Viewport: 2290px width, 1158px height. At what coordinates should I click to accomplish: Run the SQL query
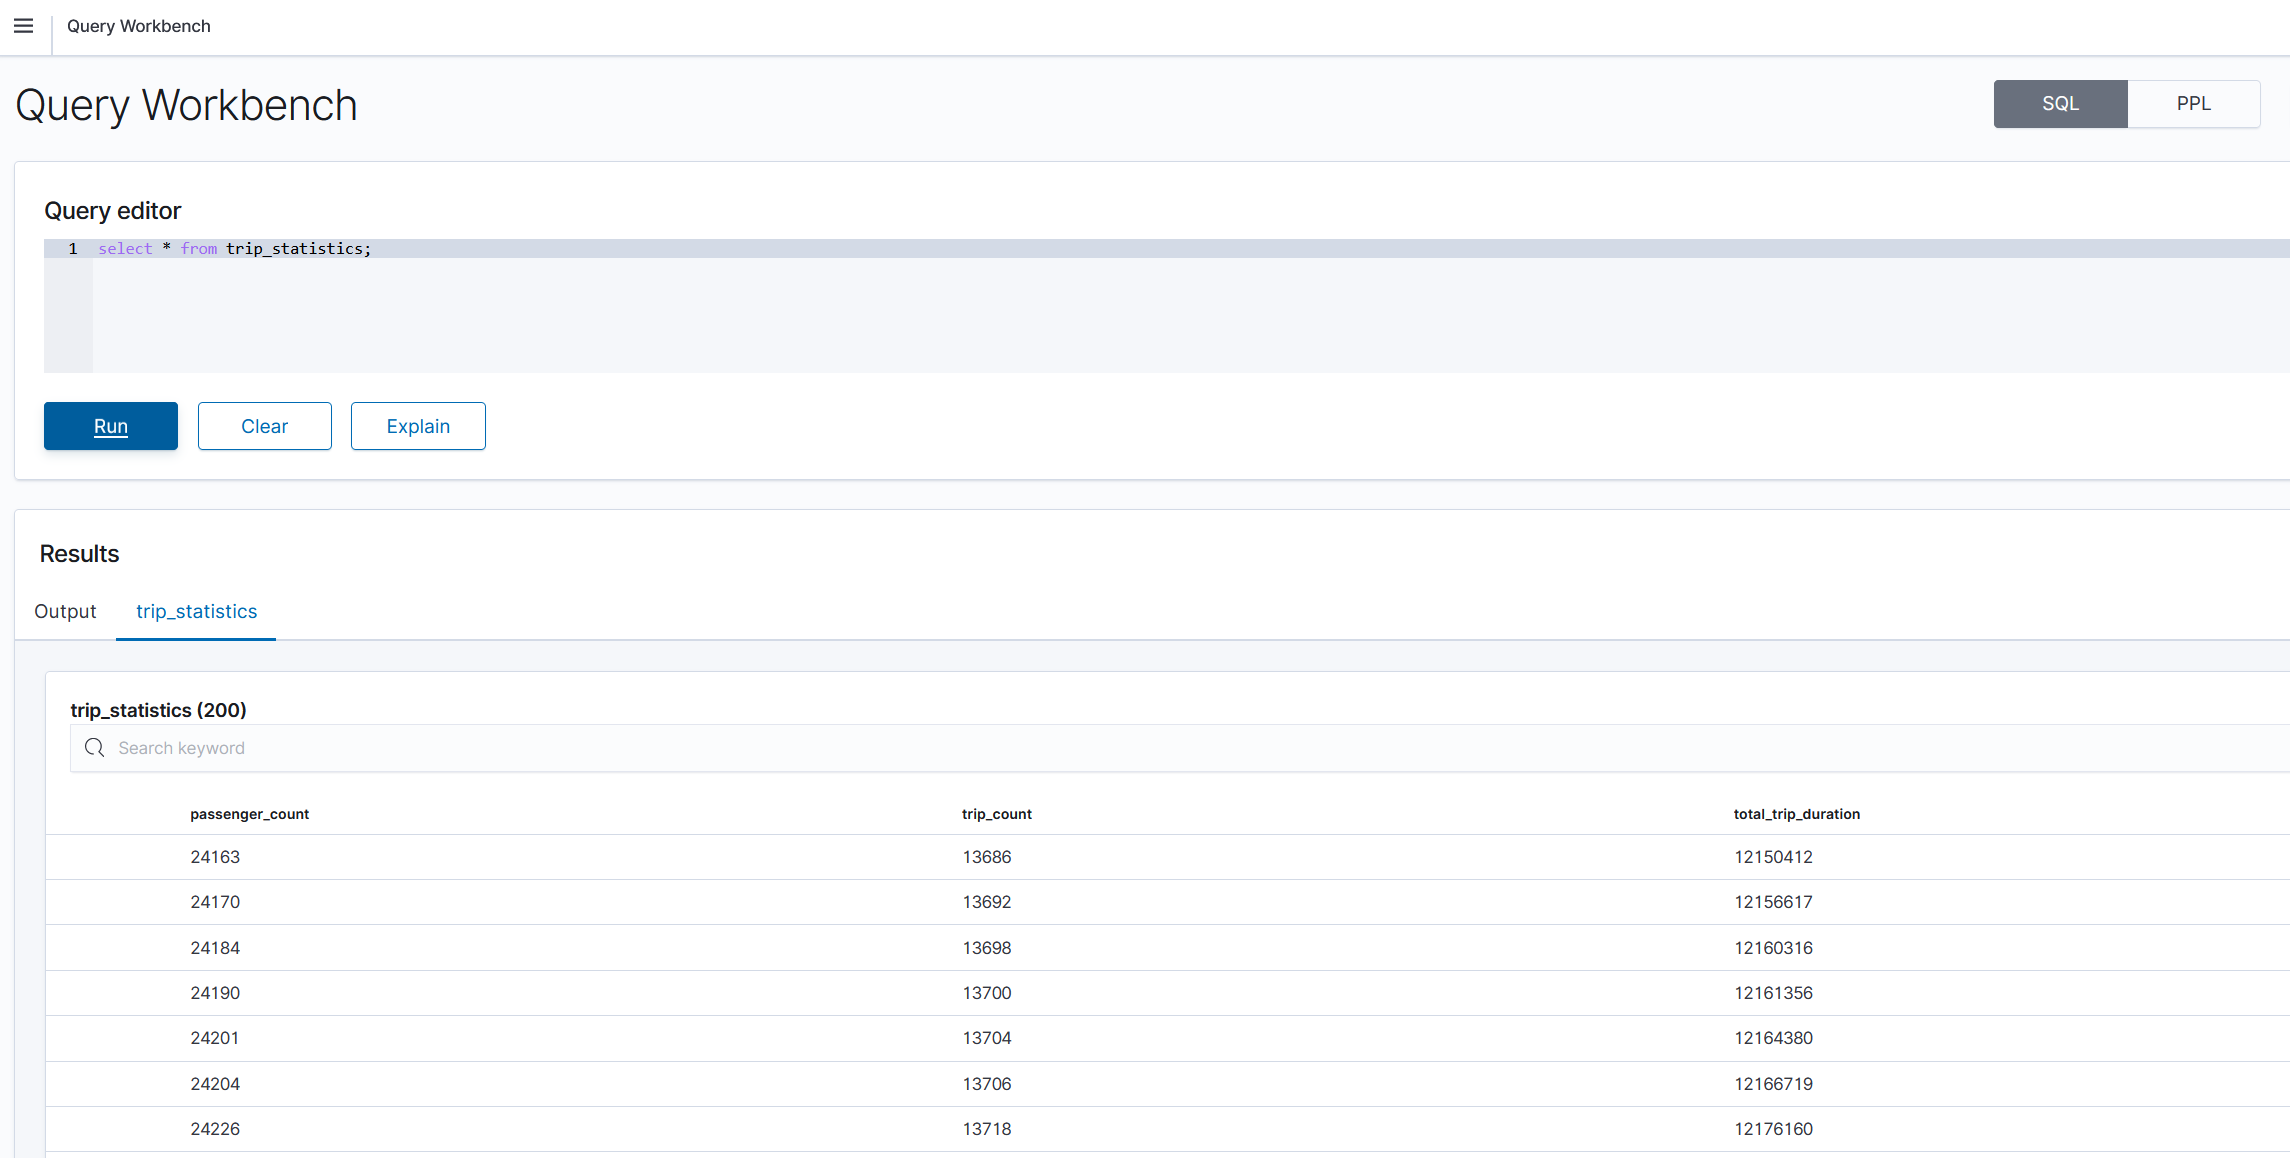click(111, 426)
